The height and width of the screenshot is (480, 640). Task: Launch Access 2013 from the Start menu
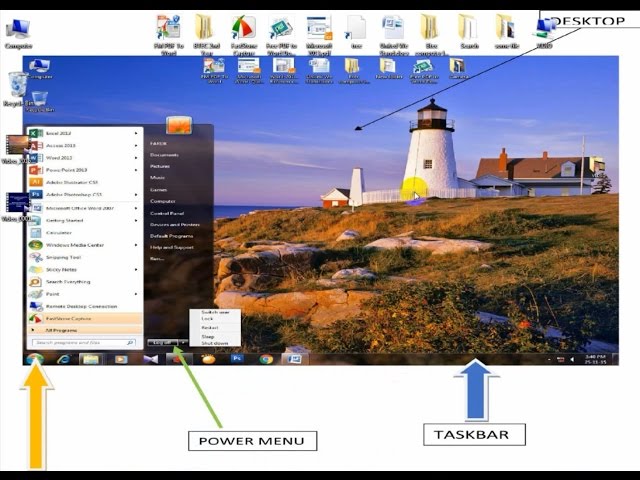[x=84, y=146]
